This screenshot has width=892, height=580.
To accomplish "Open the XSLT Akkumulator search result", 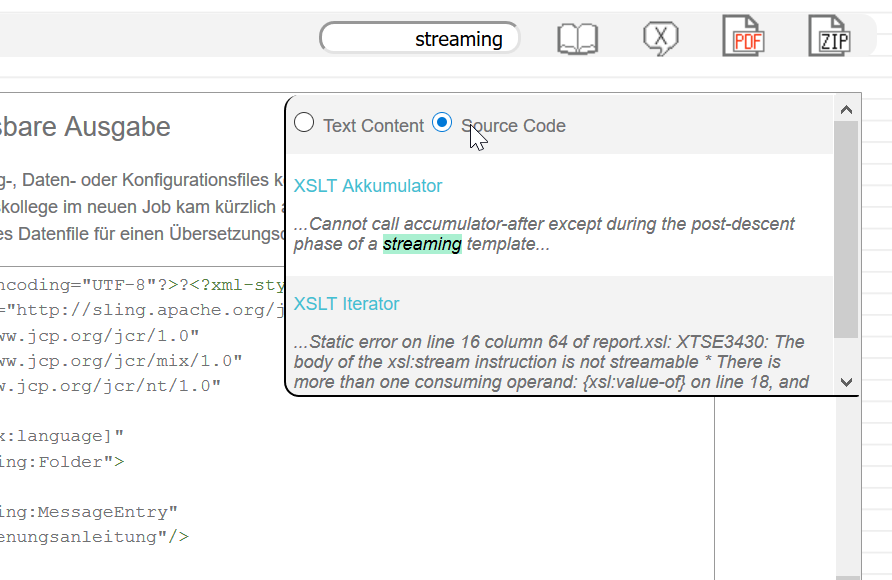I will [367, 186].
